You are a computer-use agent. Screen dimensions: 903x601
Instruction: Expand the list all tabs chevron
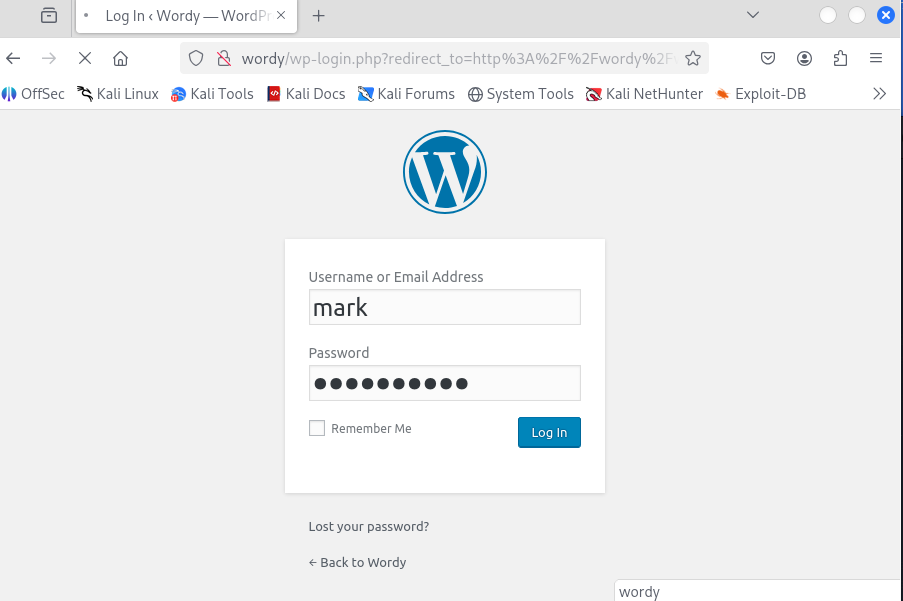point(753,15)
